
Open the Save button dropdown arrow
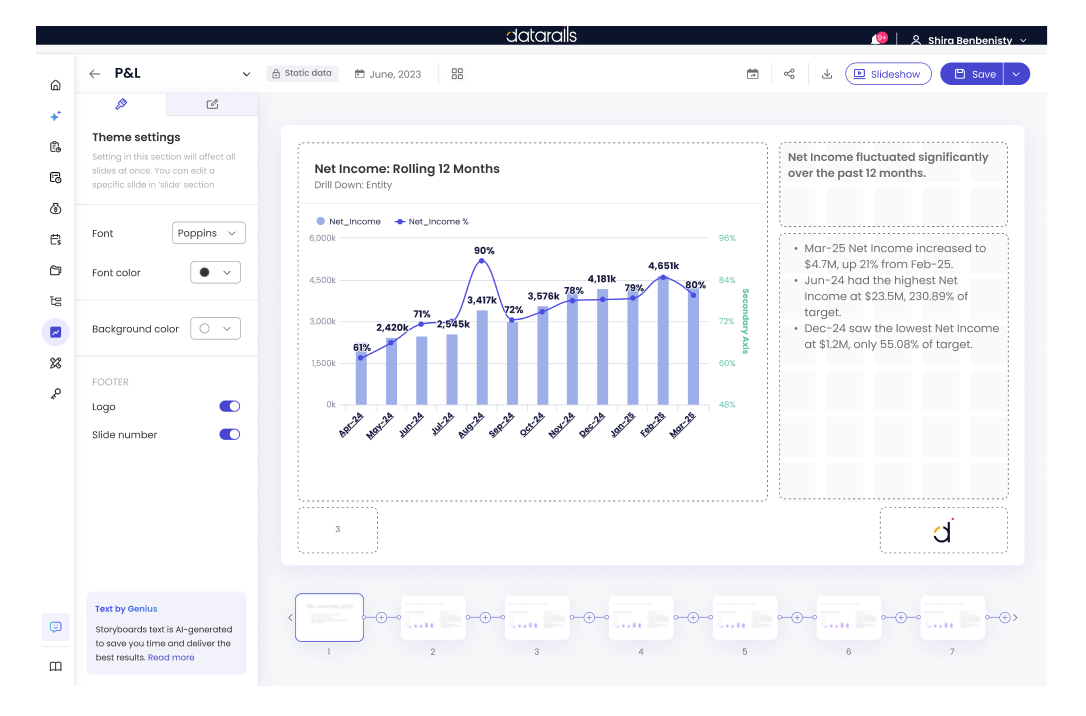tap(1017, 74)
